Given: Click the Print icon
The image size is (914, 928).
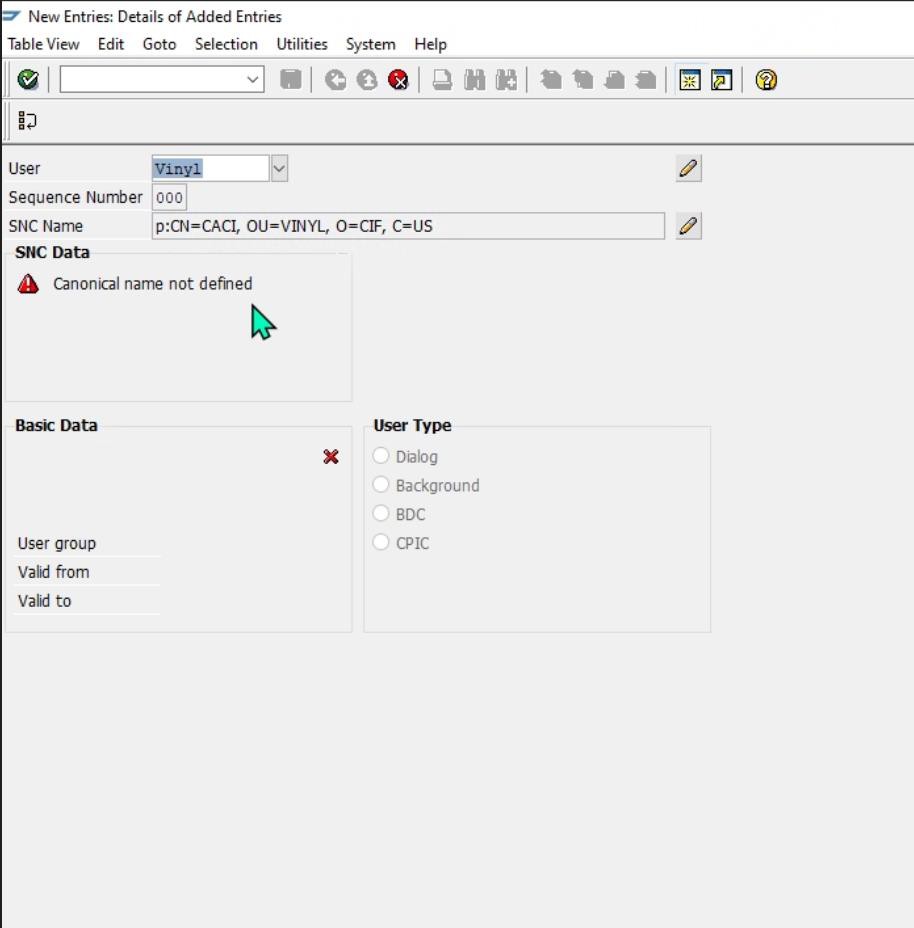Looking at the screenshot, I should tap(442, 80).
